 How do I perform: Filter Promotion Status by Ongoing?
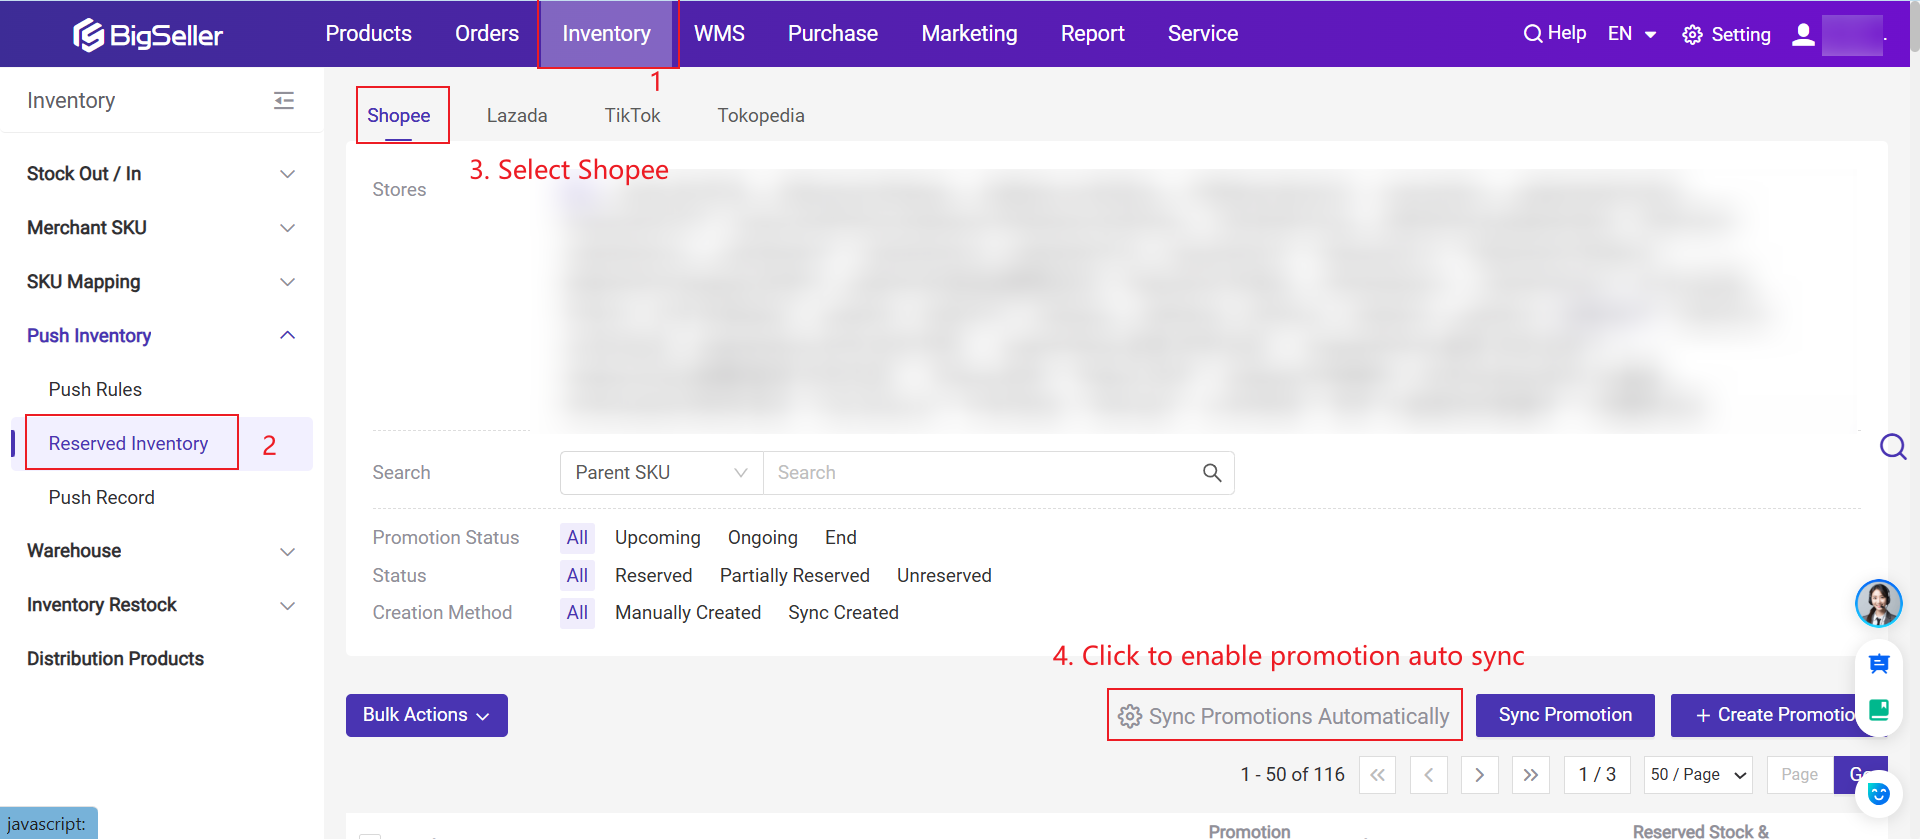pyautogui.click(x=763, y=538)
